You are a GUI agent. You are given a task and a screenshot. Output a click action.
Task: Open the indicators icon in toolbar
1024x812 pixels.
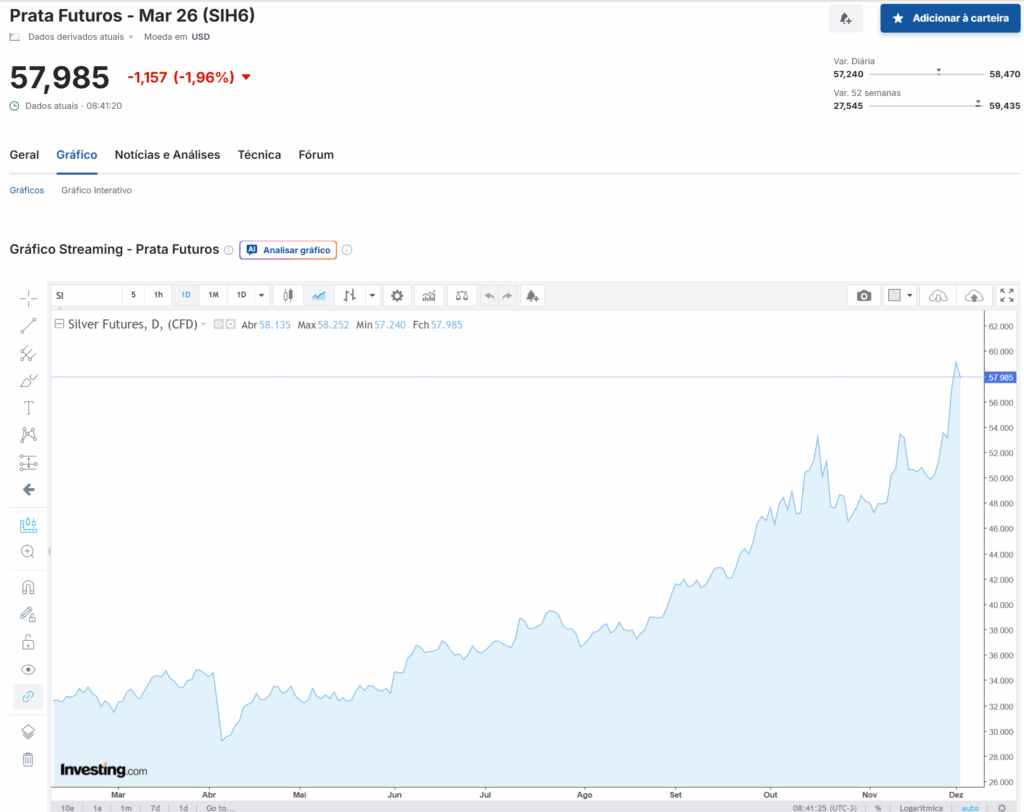point(429,295)
